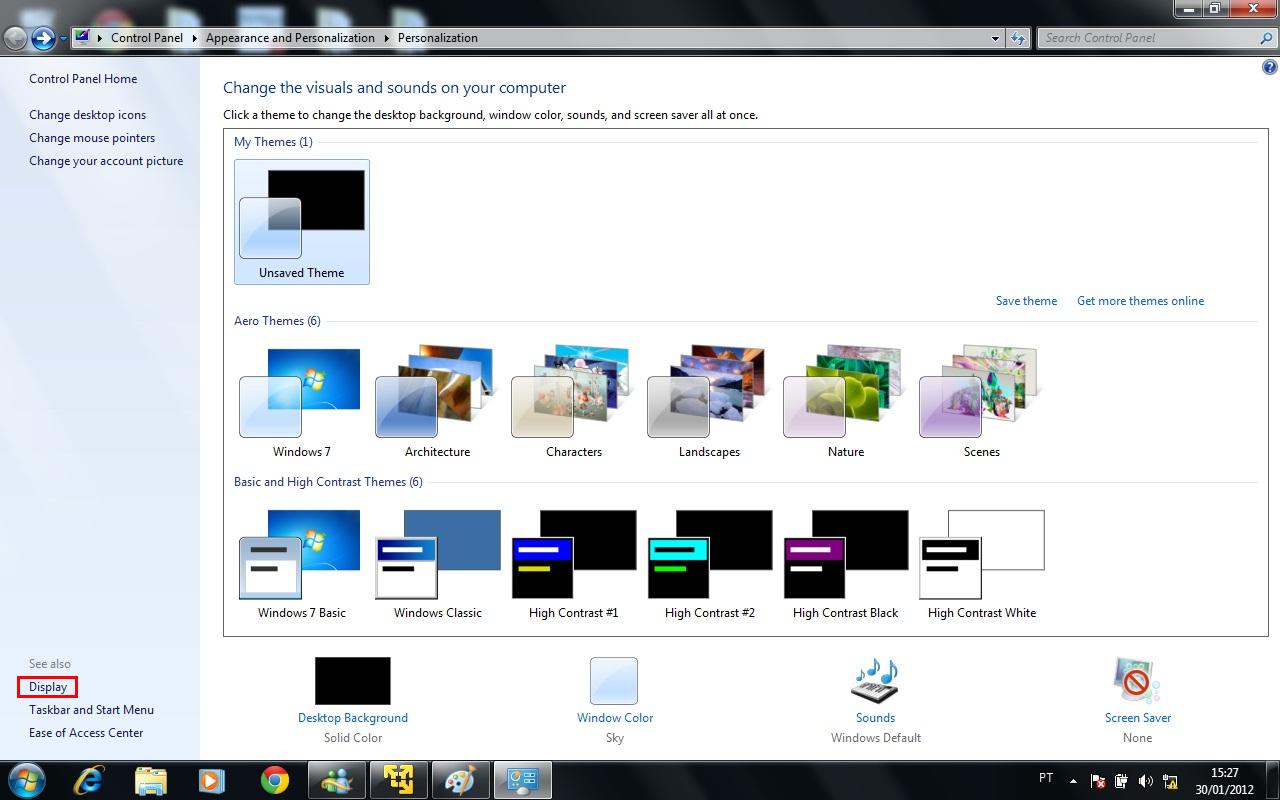Expand the arrow after the Control Panel breadcrumb
The height and width of the screenshot is (800, 1280).
pos(194,38)
